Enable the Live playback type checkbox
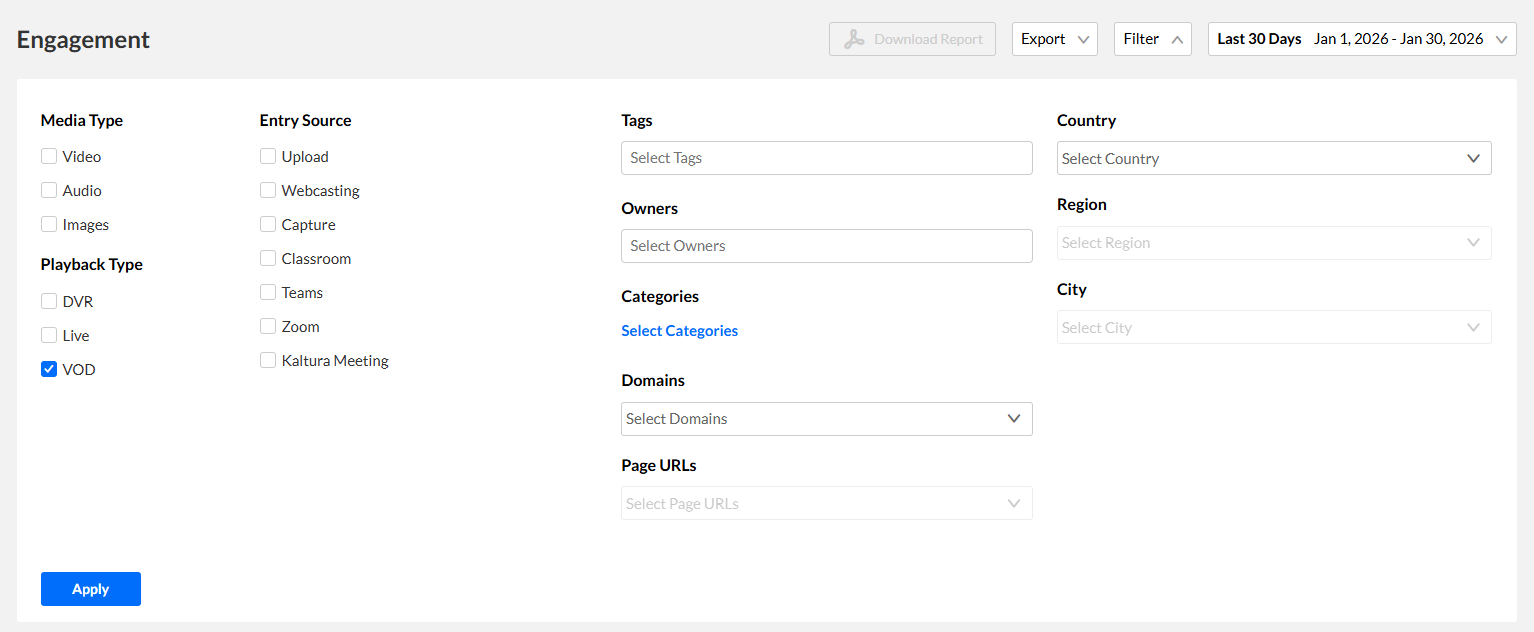Screen dimensions: 1534x632 point(49,335)
